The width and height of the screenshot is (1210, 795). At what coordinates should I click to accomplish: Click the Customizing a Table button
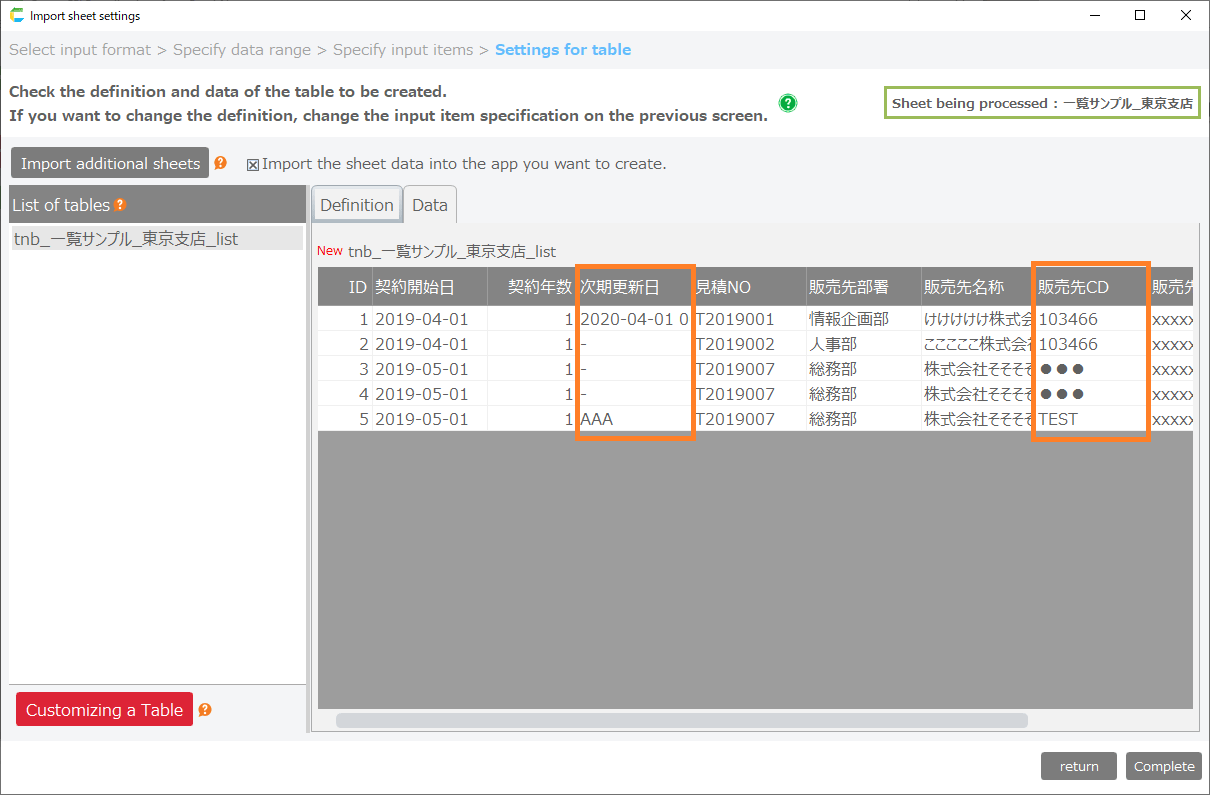tap(104, 710)
